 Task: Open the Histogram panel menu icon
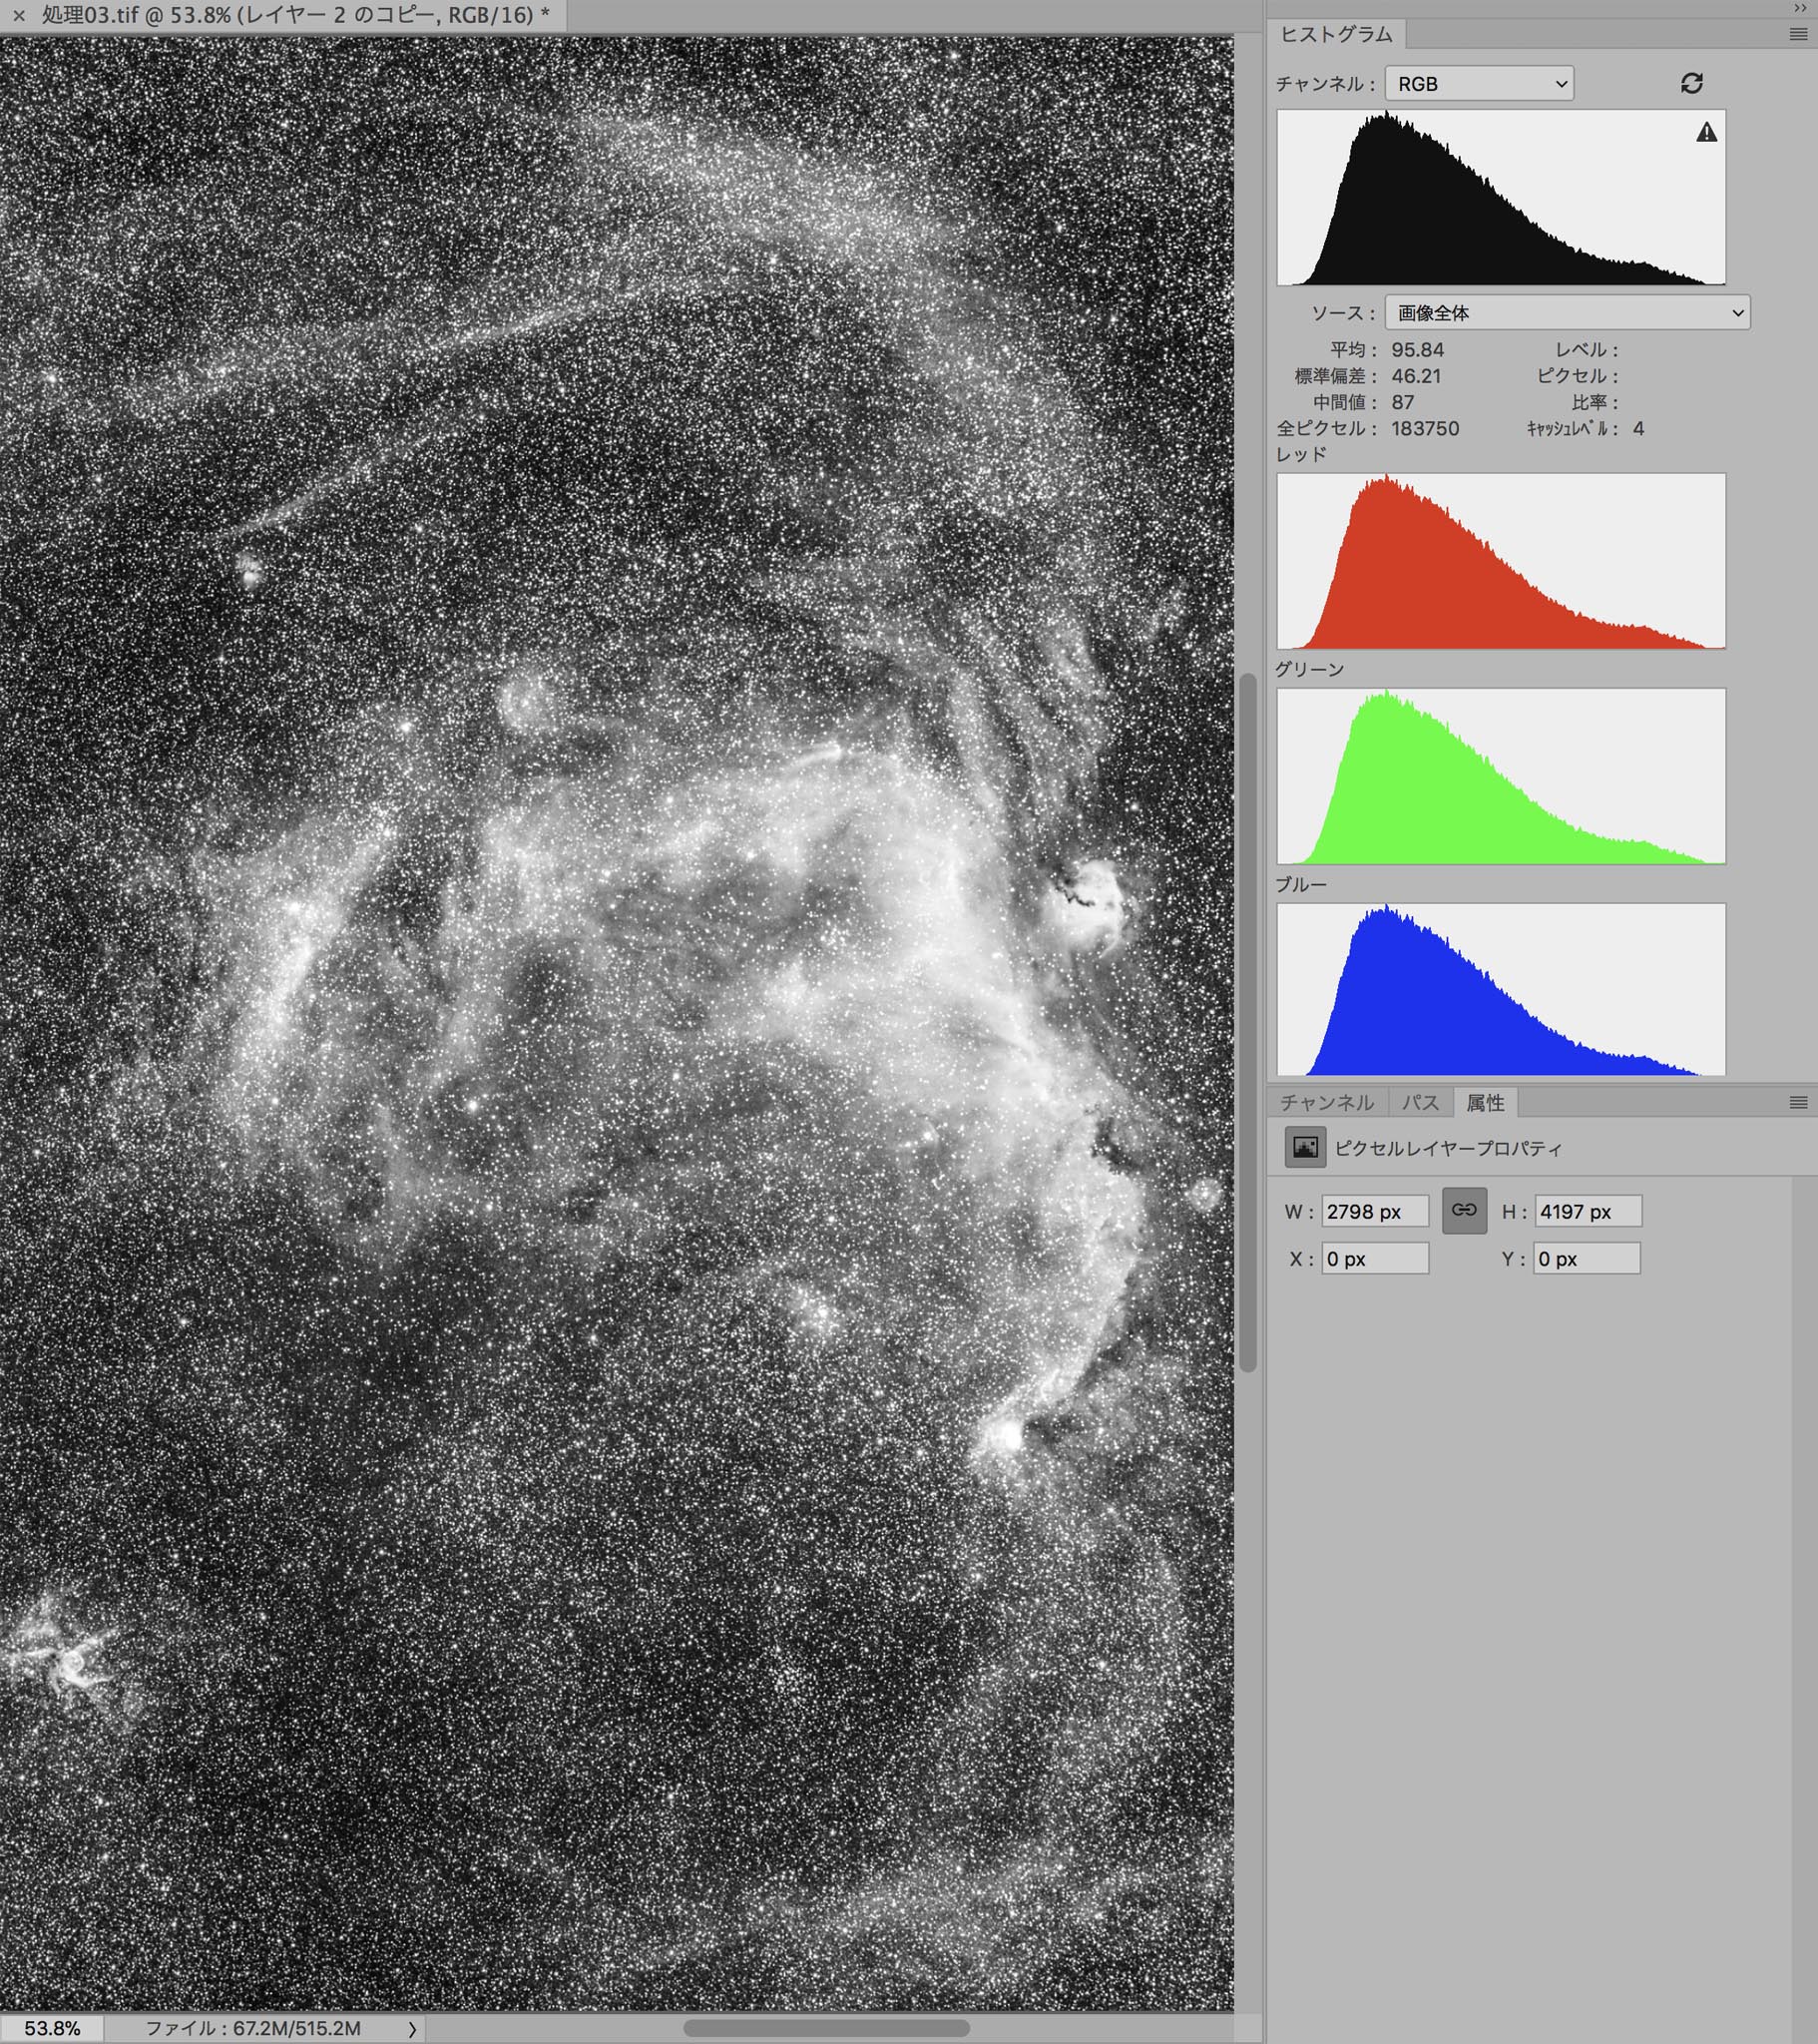(1797, 34)
